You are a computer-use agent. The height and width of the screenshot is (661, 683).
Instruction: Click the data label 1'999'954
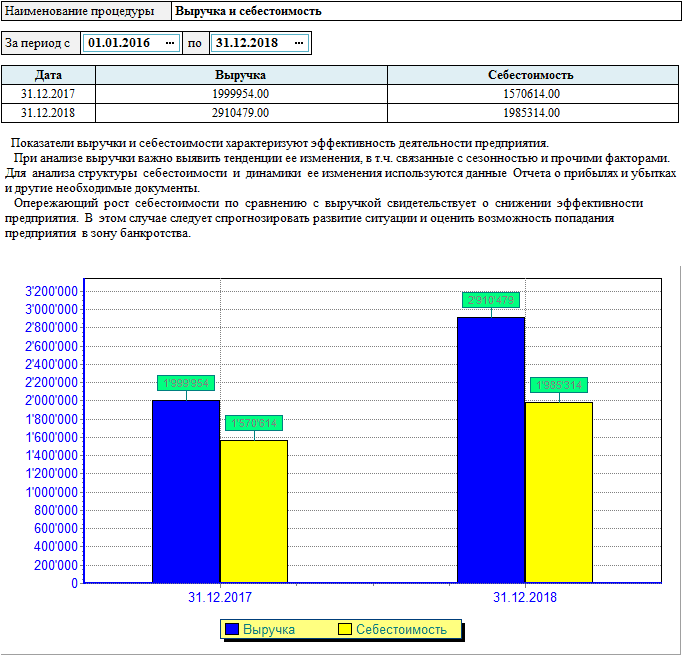186,383
